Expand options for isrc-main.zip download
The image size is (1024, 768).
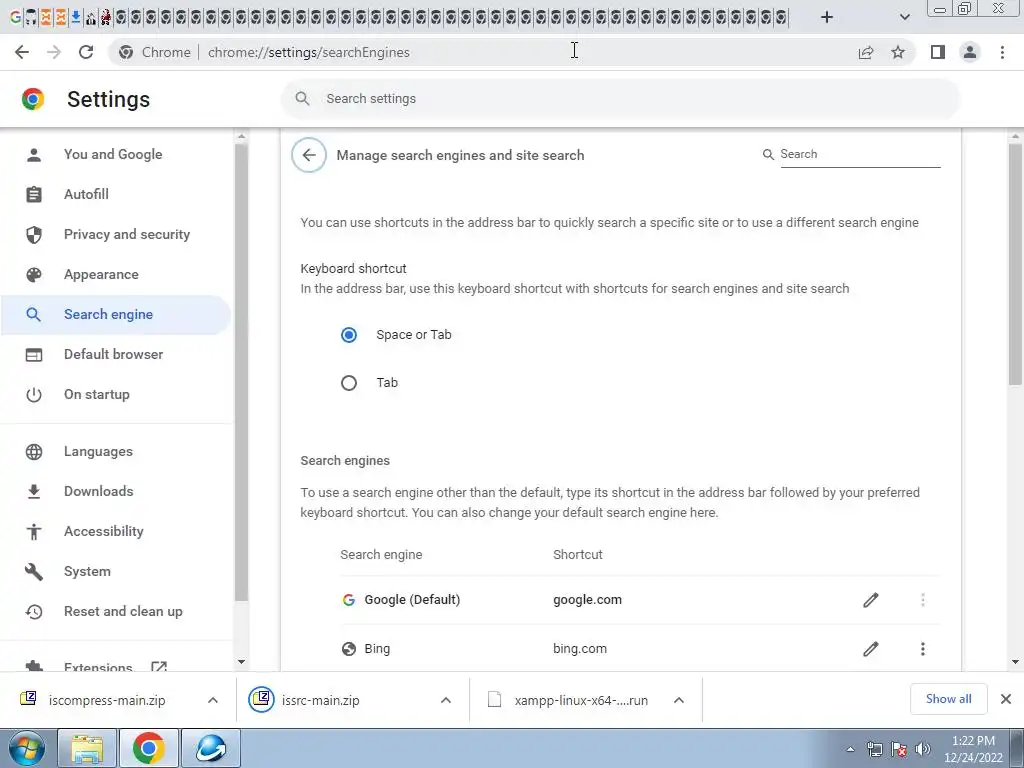click(446, 700)
